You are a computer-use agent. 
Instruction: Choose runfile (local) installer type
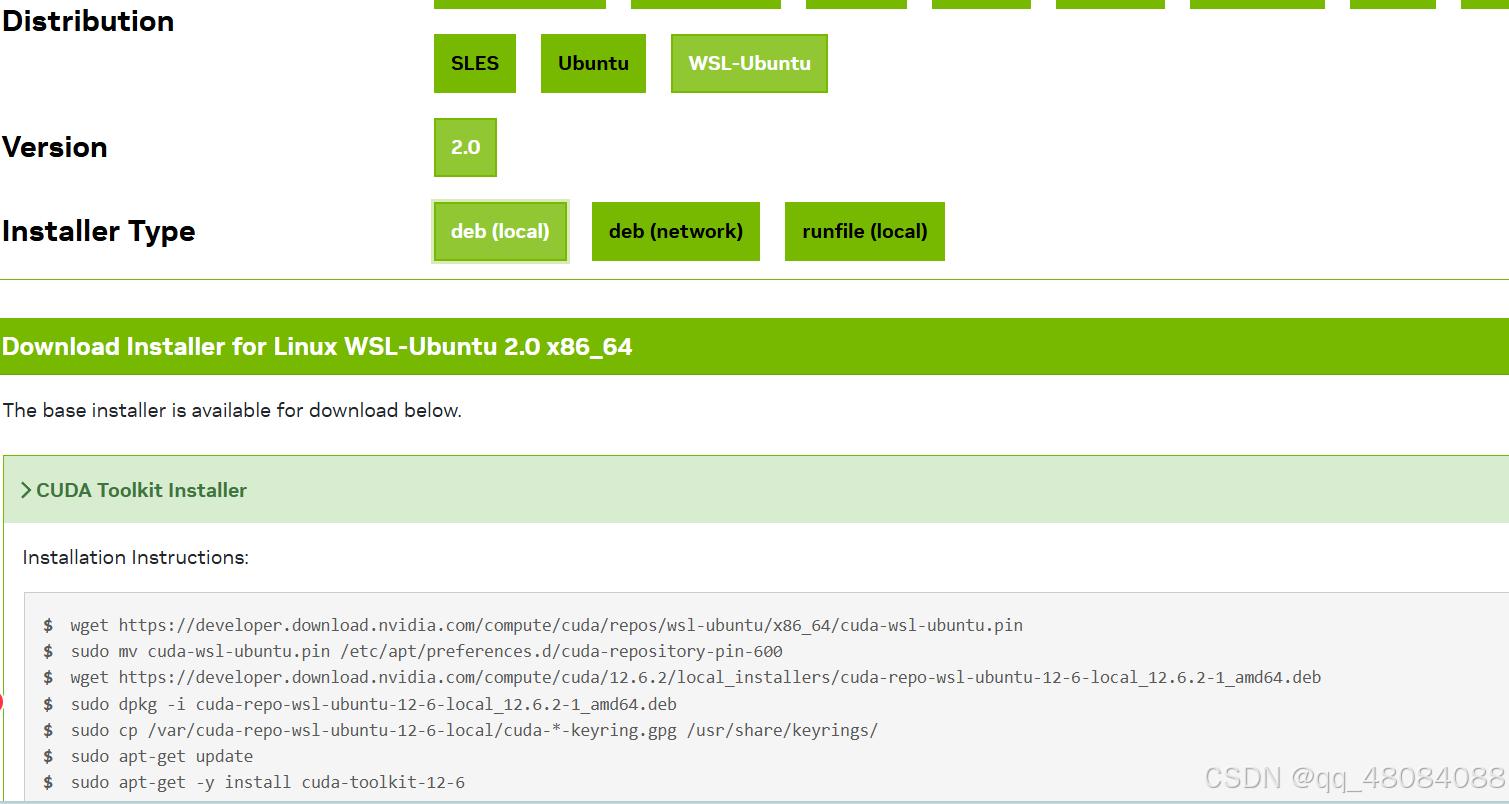(x=865, y=231)
